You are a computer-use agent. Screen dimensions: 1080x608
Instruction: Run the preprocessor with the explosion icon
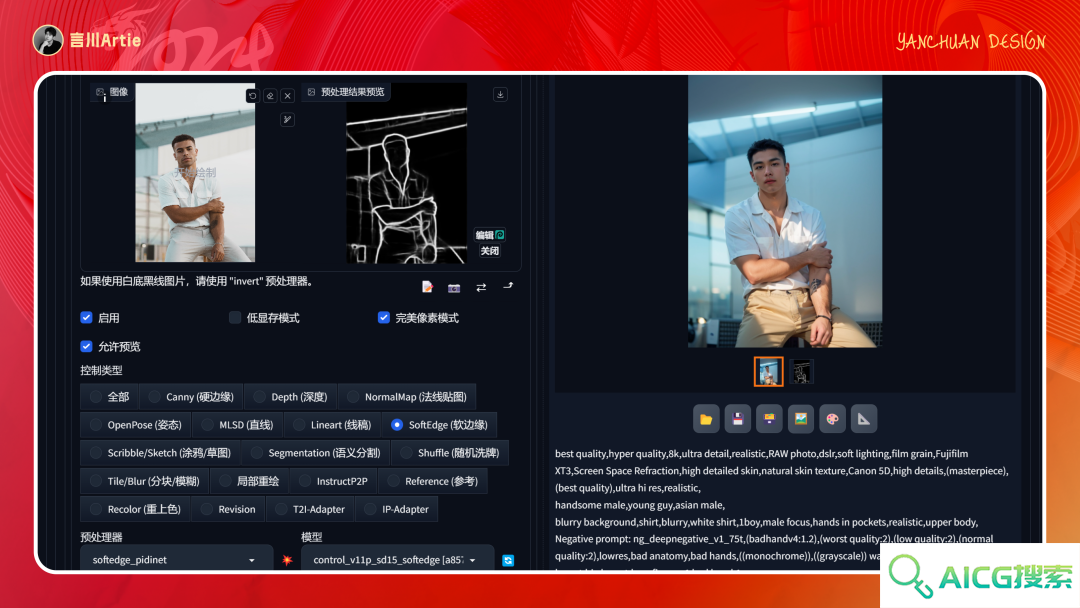point(287,560)
